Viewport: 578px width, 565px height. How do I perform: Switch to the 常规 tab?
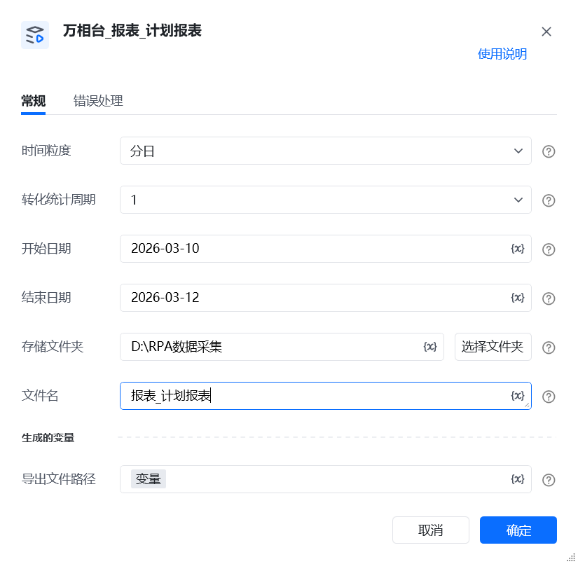pyautogui.click(x=33, y=101)
